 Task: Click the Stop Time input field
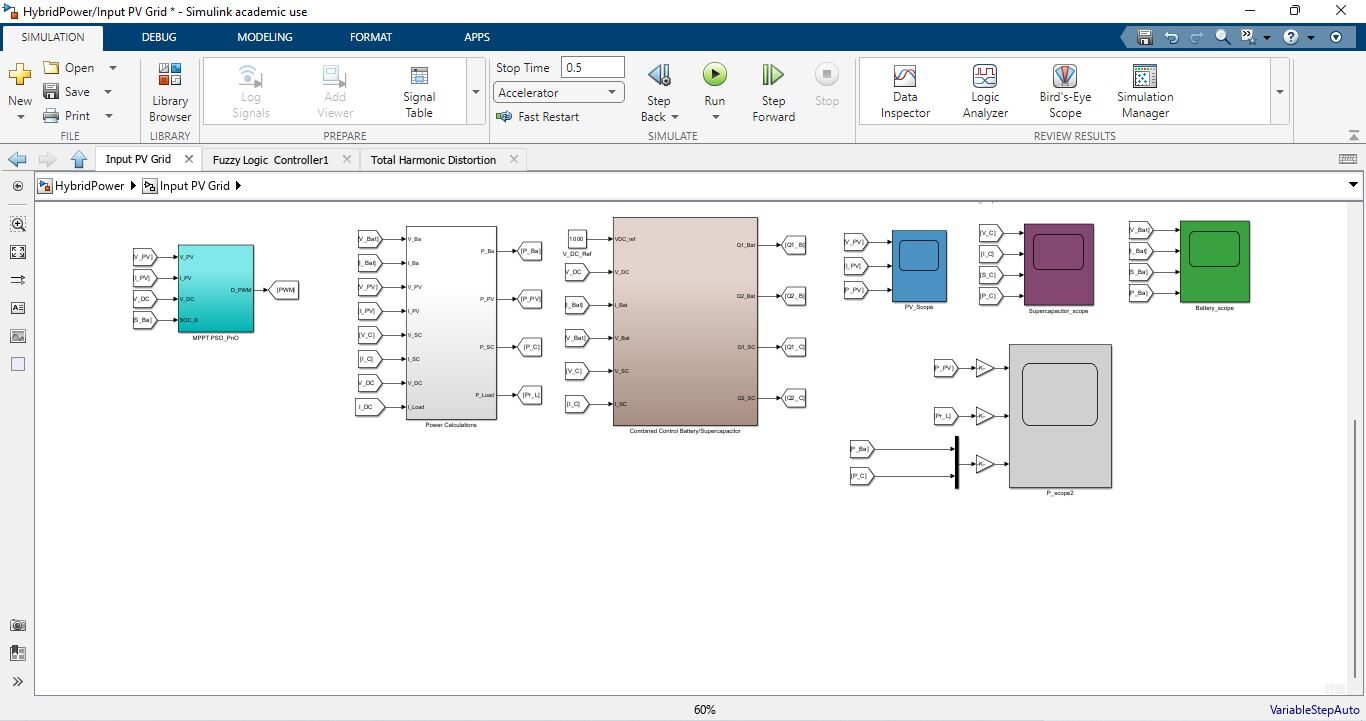pyautogui.click(x=593, y=68)
